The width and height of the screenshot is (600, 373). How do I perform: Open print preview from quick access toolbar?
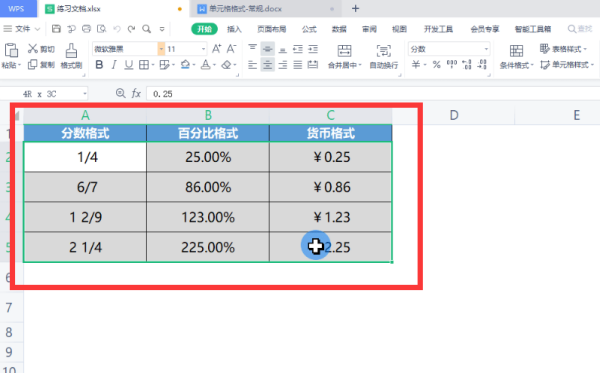101,29
